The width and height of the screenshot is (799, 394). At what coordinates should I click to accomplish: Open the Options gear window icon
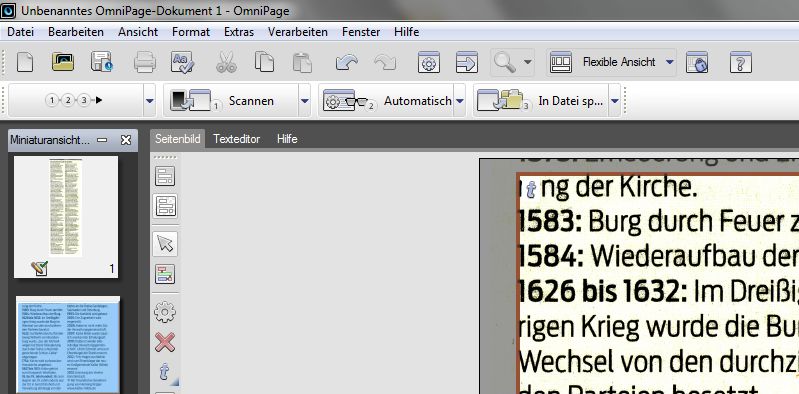click(x=429, y=62)
